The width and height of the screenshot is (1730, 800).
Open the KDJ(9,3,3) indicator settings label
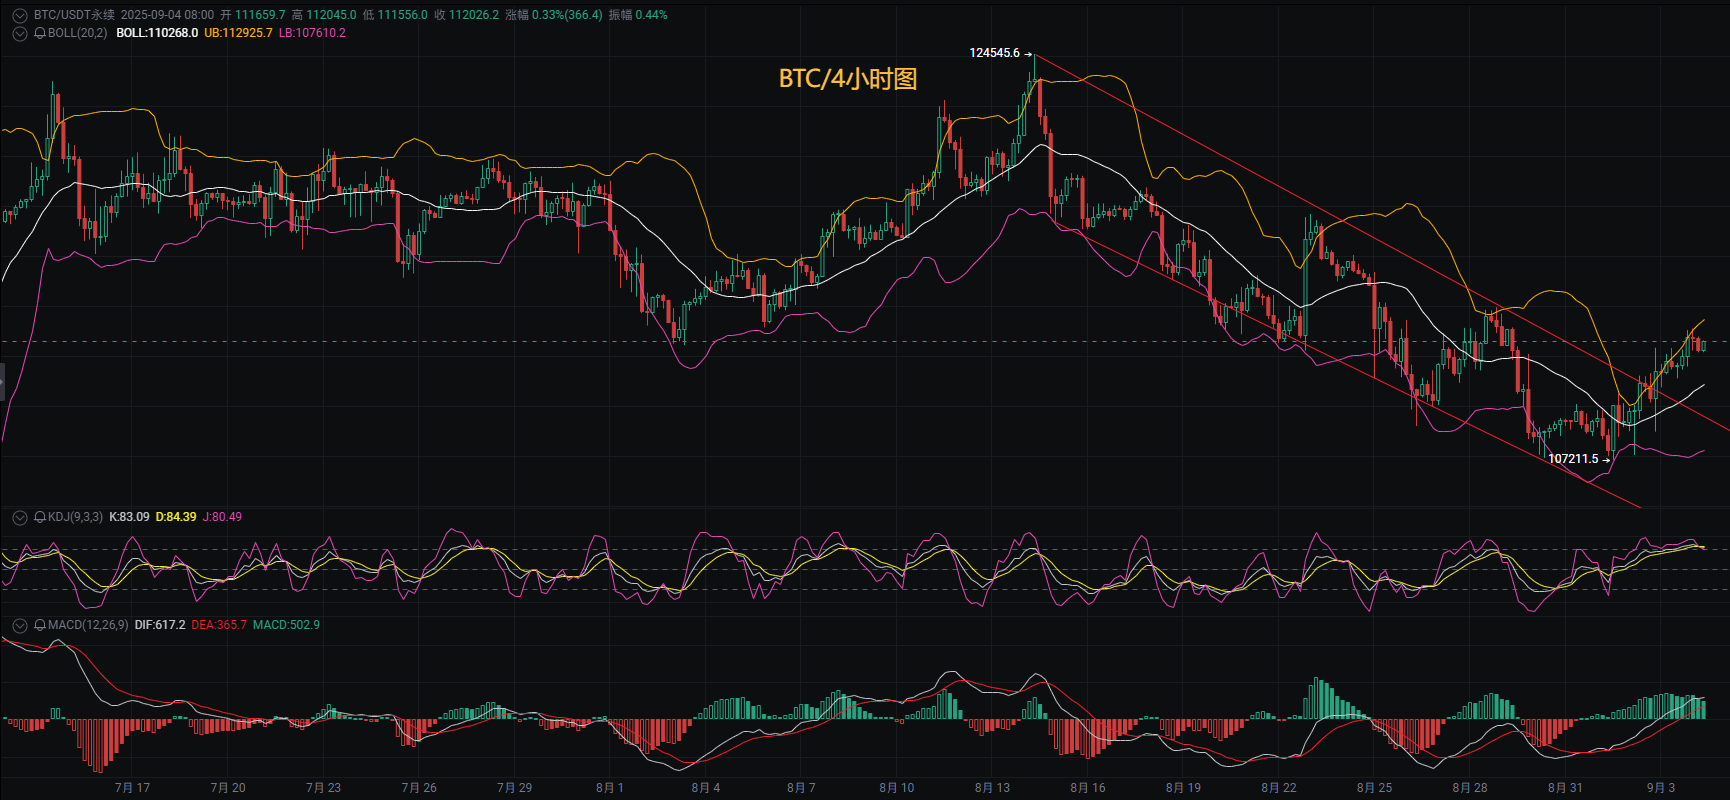coord(75,517)
